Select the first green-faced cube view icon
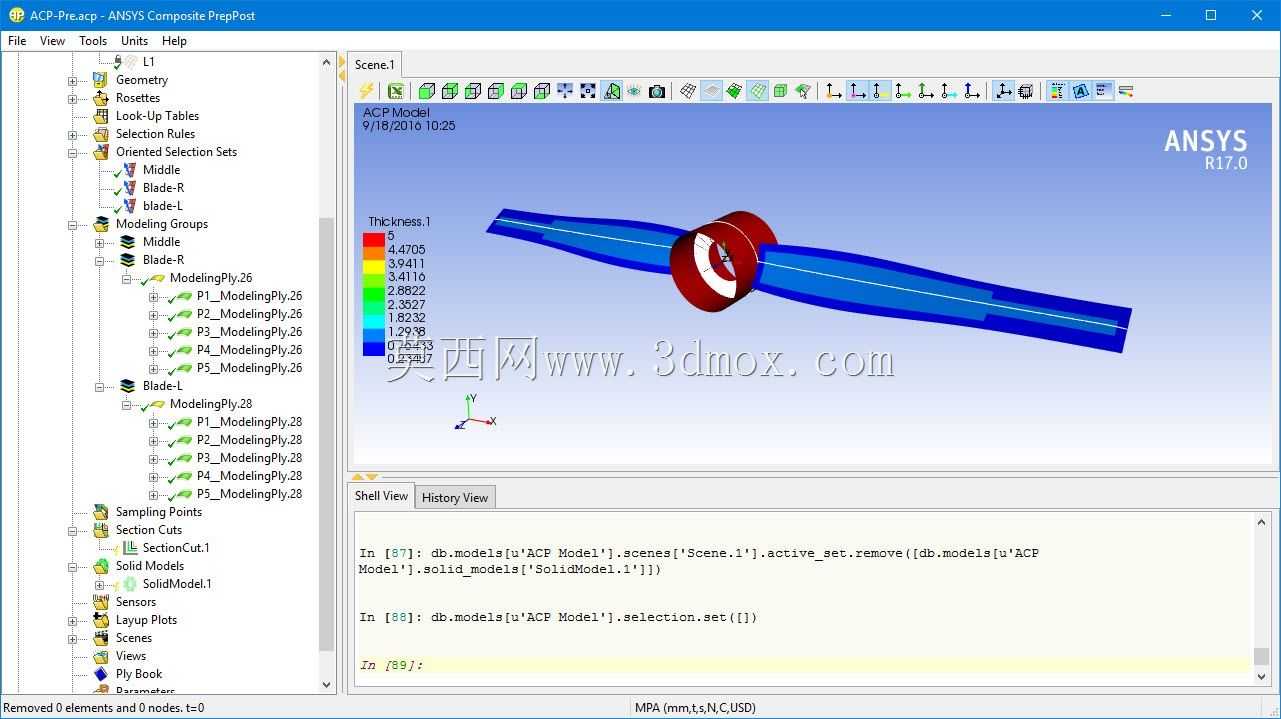 (427, 91)
